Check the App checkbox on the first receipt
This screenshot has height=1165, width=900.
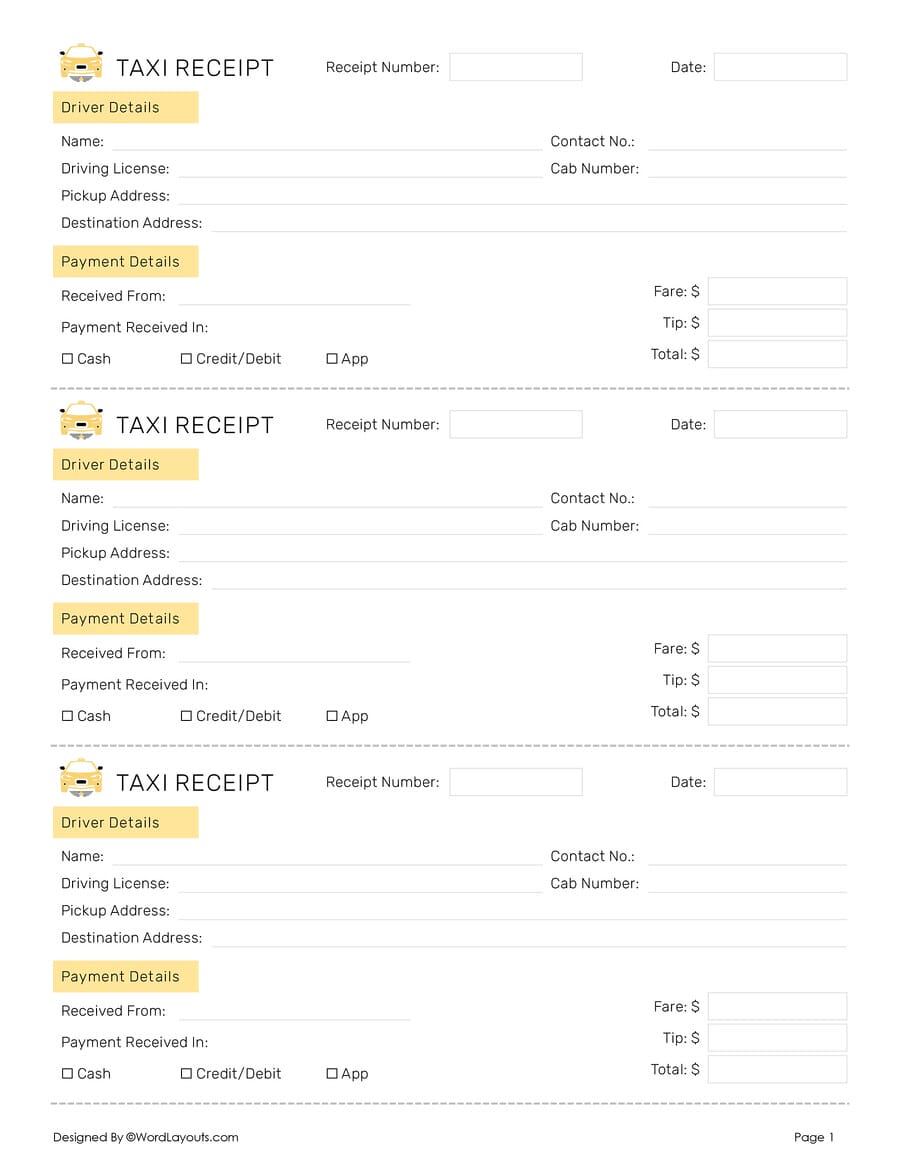332,358
